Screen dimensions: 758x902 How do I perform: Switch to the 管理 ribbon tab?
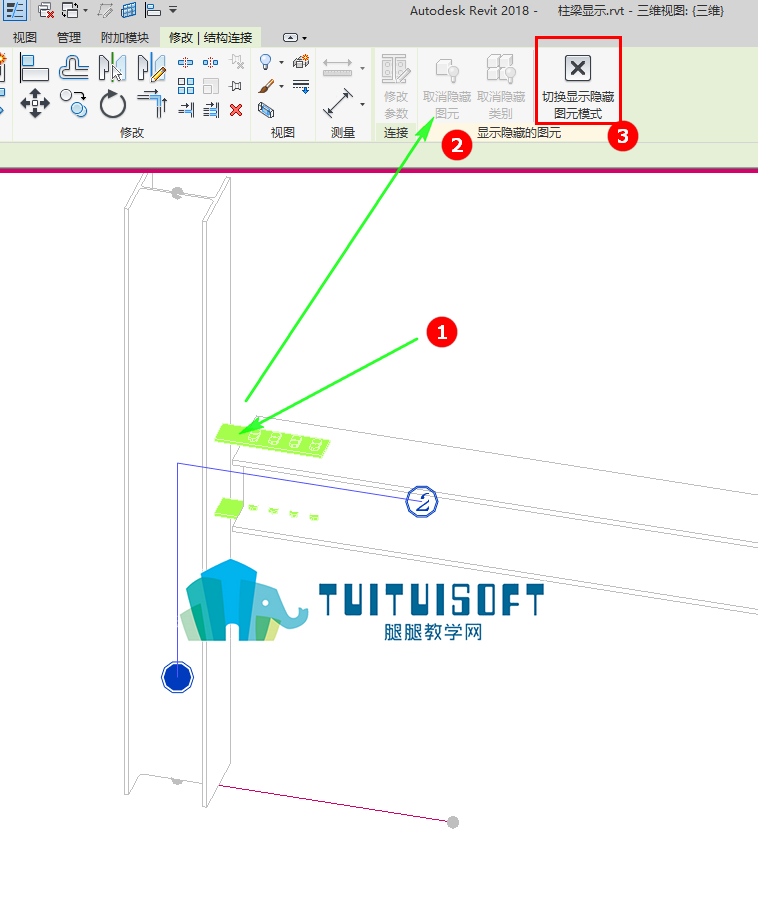coord(69,38)
